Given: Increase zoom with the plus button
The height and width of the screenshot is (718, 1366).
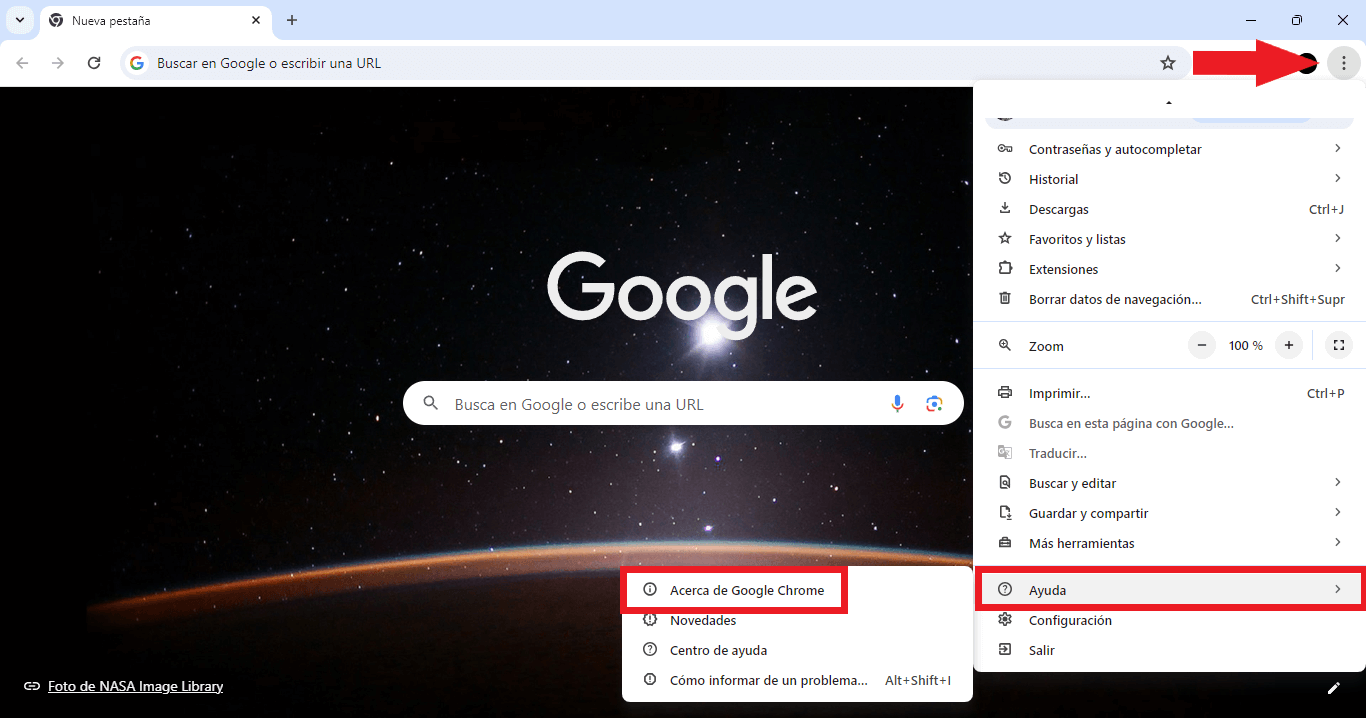Looking at the screenshot, I should (1289, 345).
